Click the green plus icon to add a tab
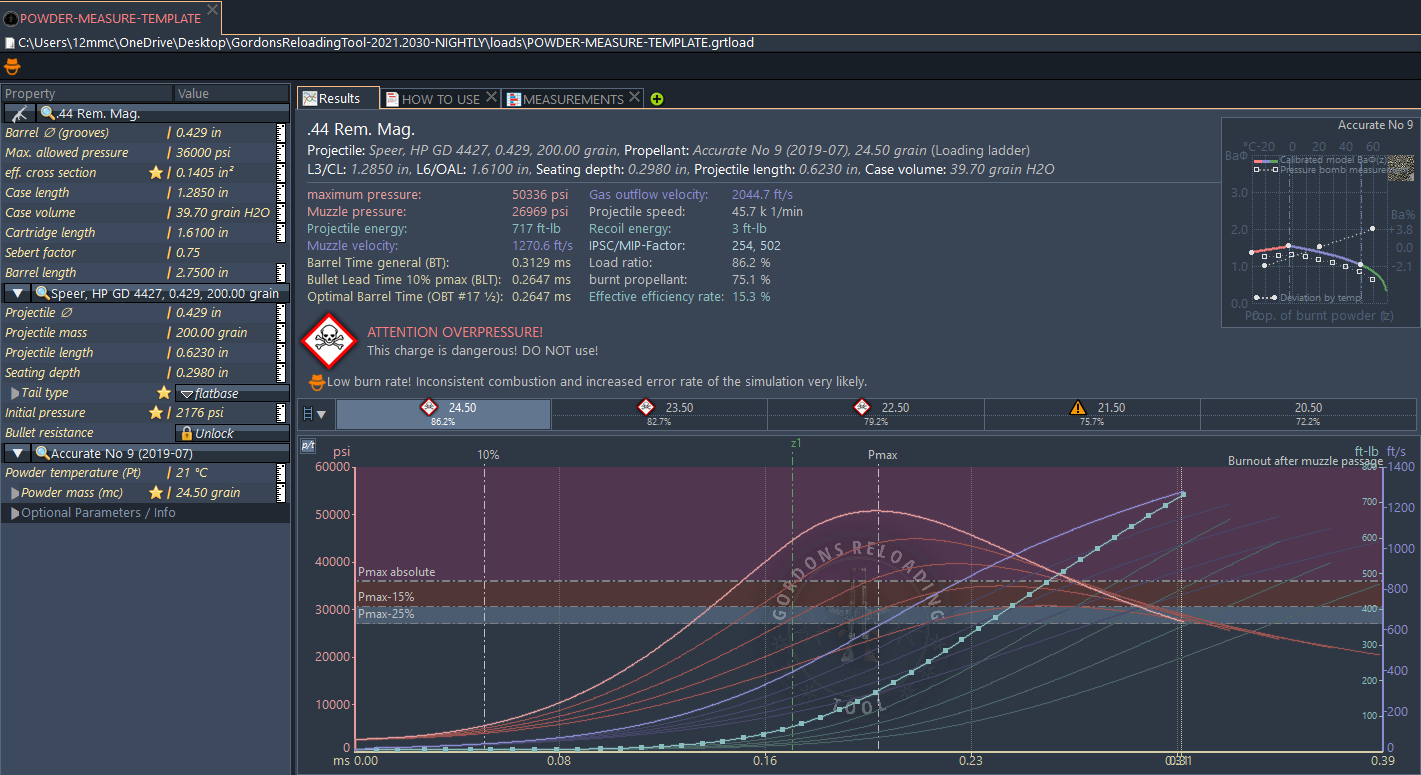Viewport: 1421px width, 775px height. (657, 99)
